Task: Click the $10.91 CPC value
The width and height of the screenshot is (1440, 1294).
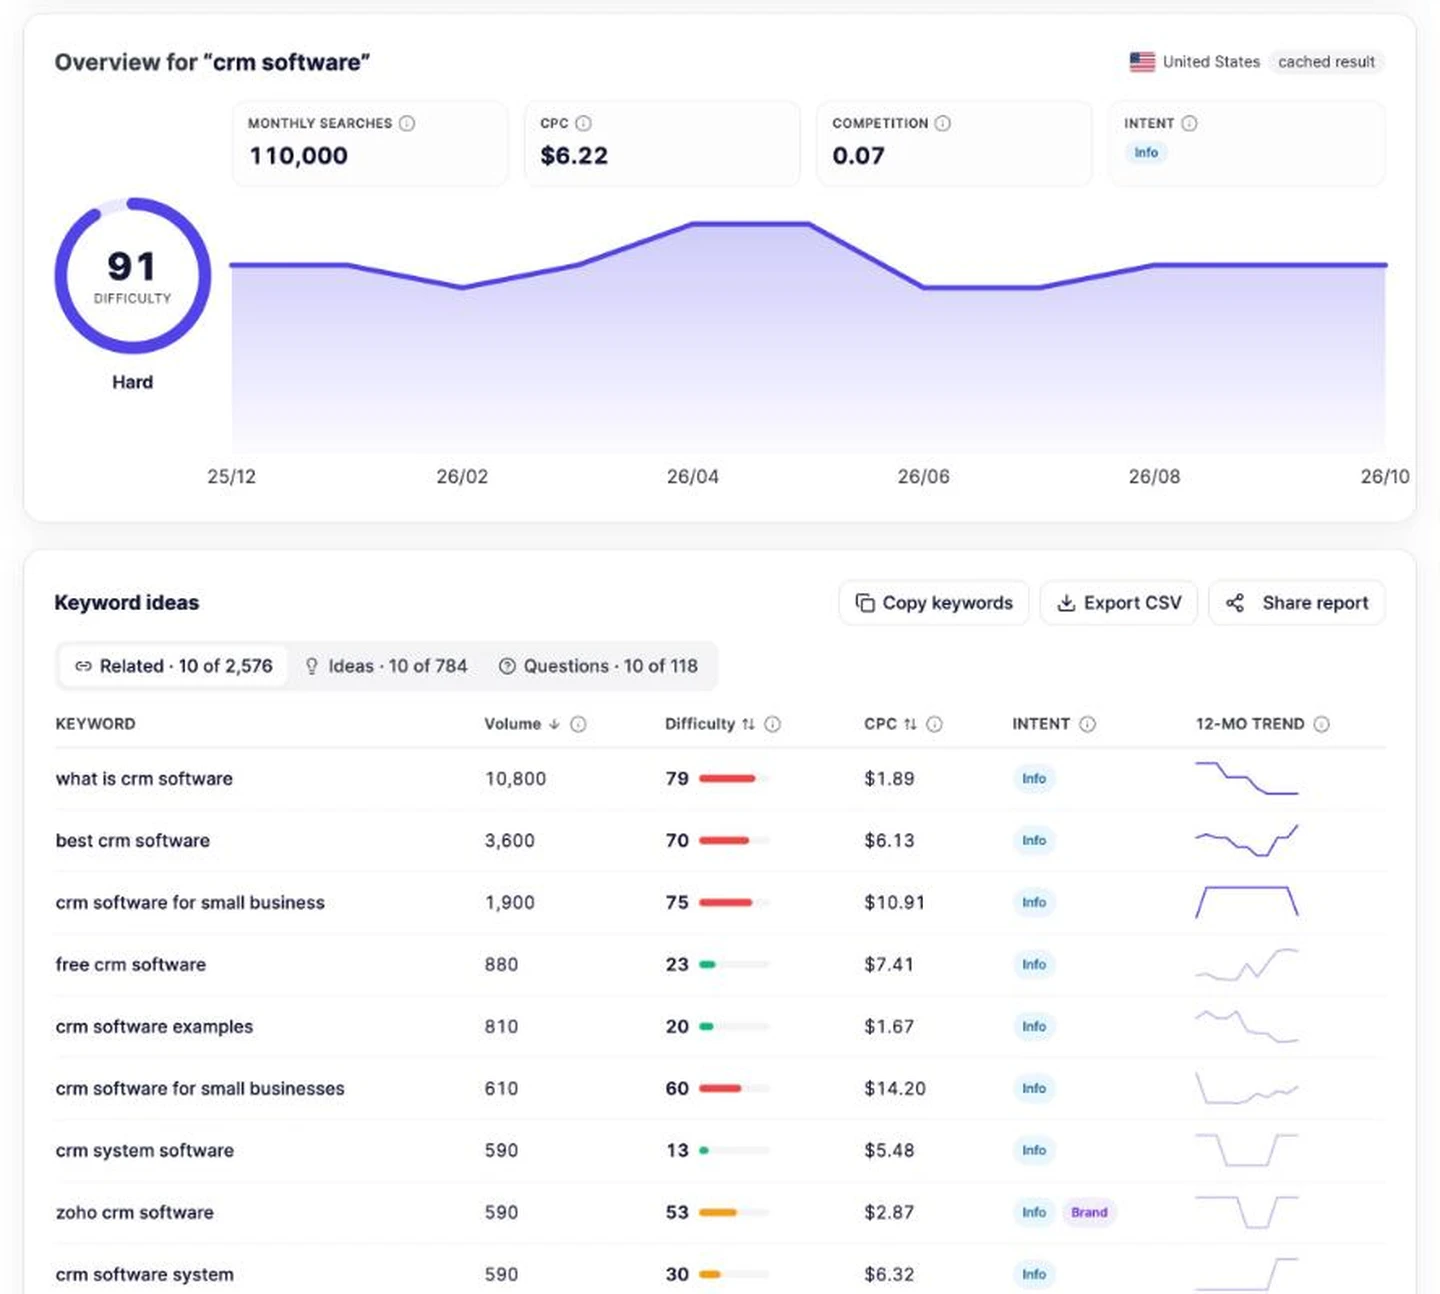Action: pyautogui.click(x=894, y=903)
